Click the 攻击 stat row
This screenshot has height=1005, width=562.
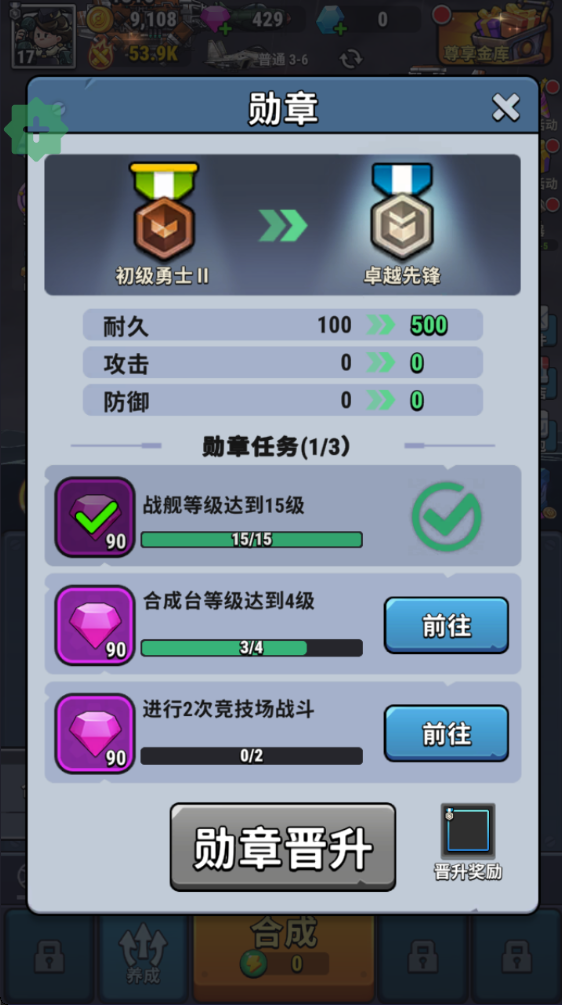[x=283, y=363]
